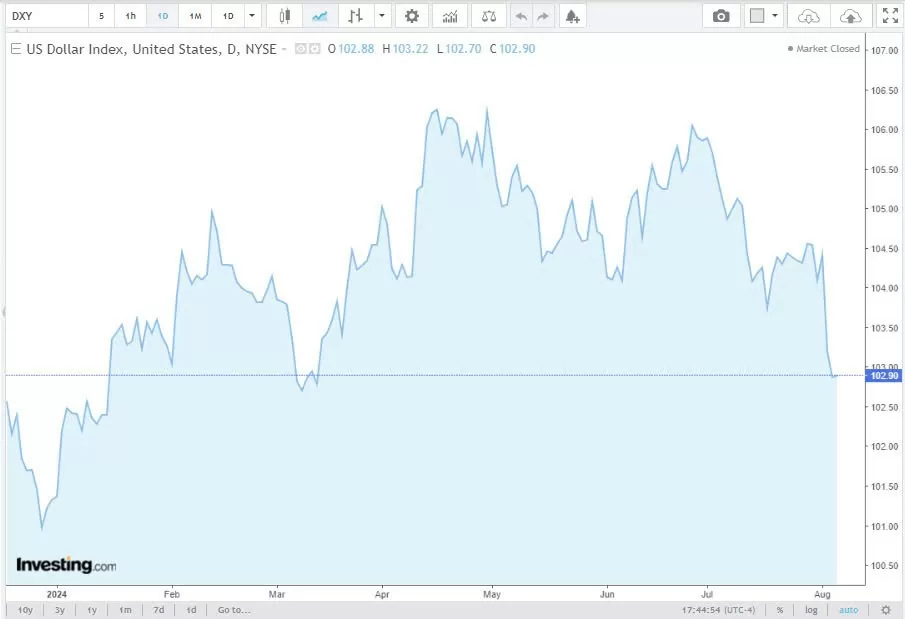Open the save-to-cloud upload icon
The height and width of the screenshot is (619, 905).
(850, 15)
